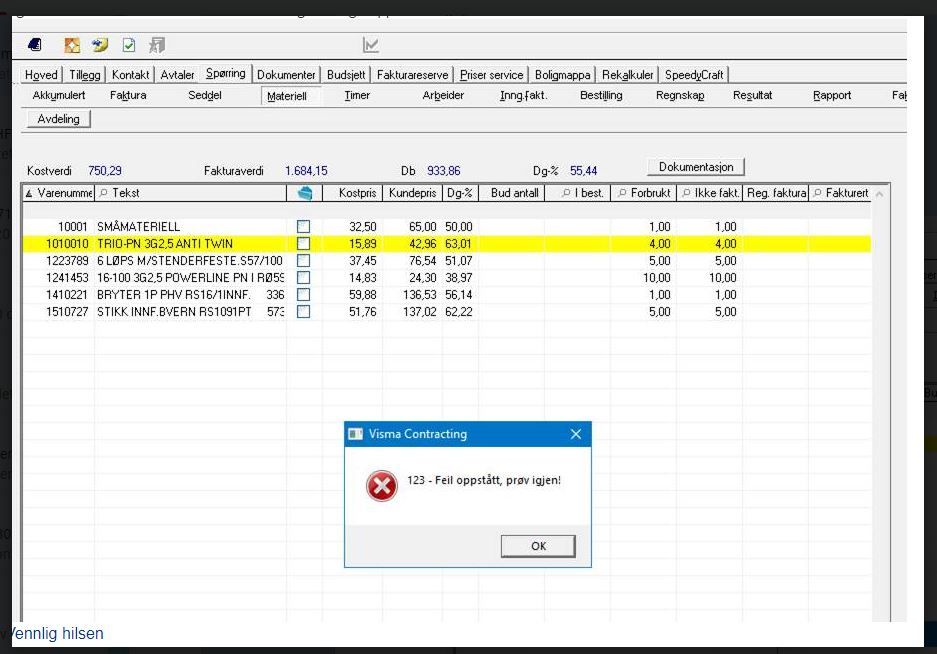Open the Hoved tab
Image resolution: width=937 pixels, height=654 pixels.
[x=41, y=75]
